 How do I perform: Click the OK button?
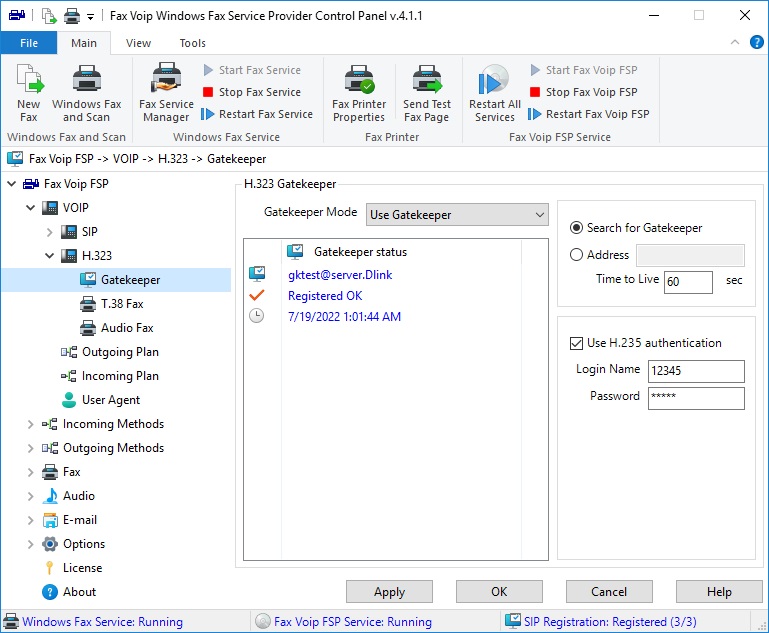(x=499, y=592)
